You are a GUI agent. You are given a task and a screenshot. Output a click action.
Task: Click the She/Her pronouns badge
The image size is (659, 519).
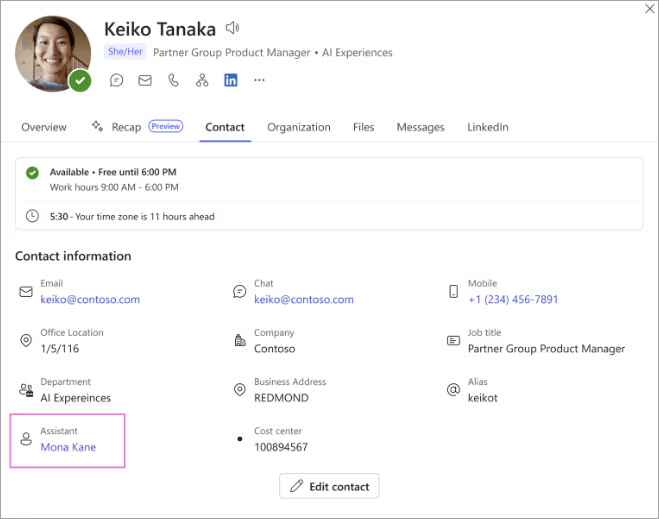tap(125, 52)
